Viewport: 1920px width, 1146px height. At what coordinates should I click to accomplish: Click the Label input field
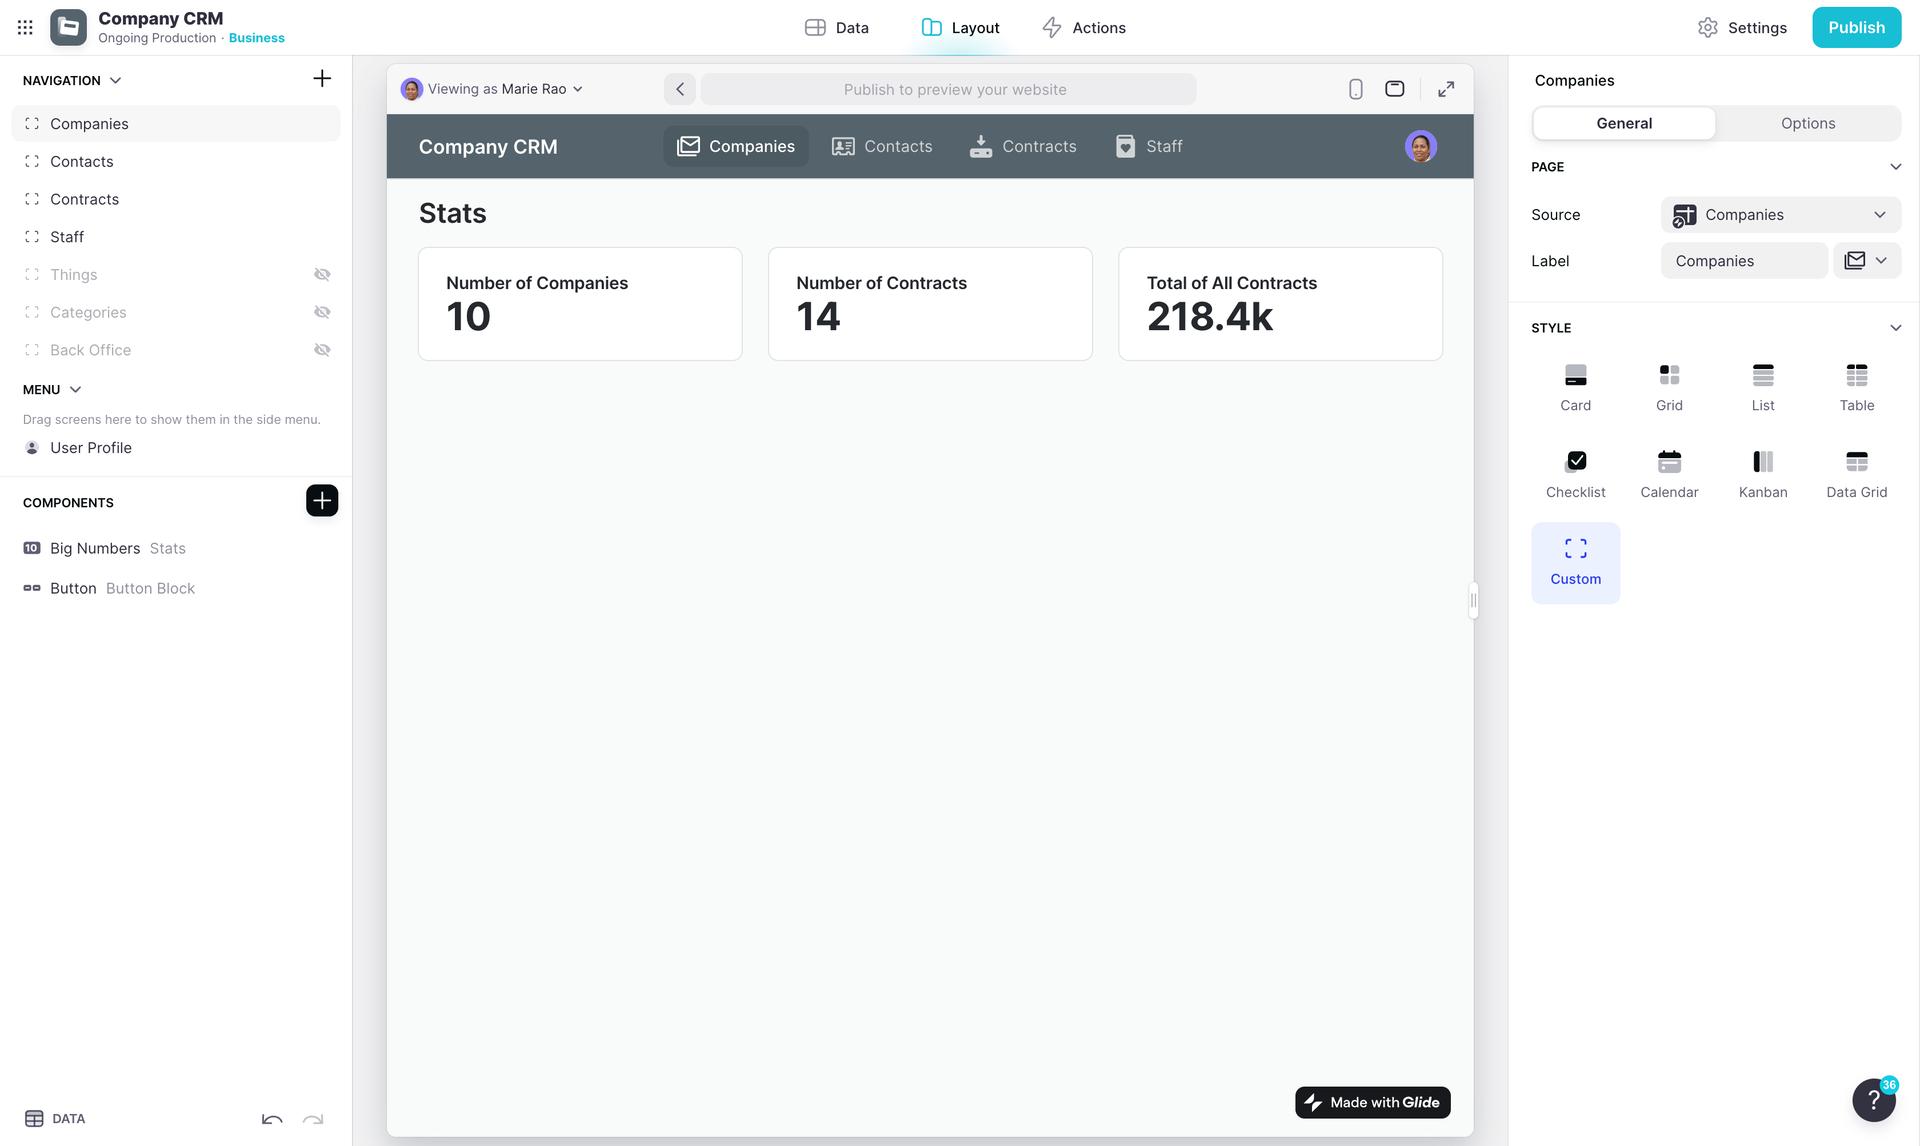coord(1743,261)
